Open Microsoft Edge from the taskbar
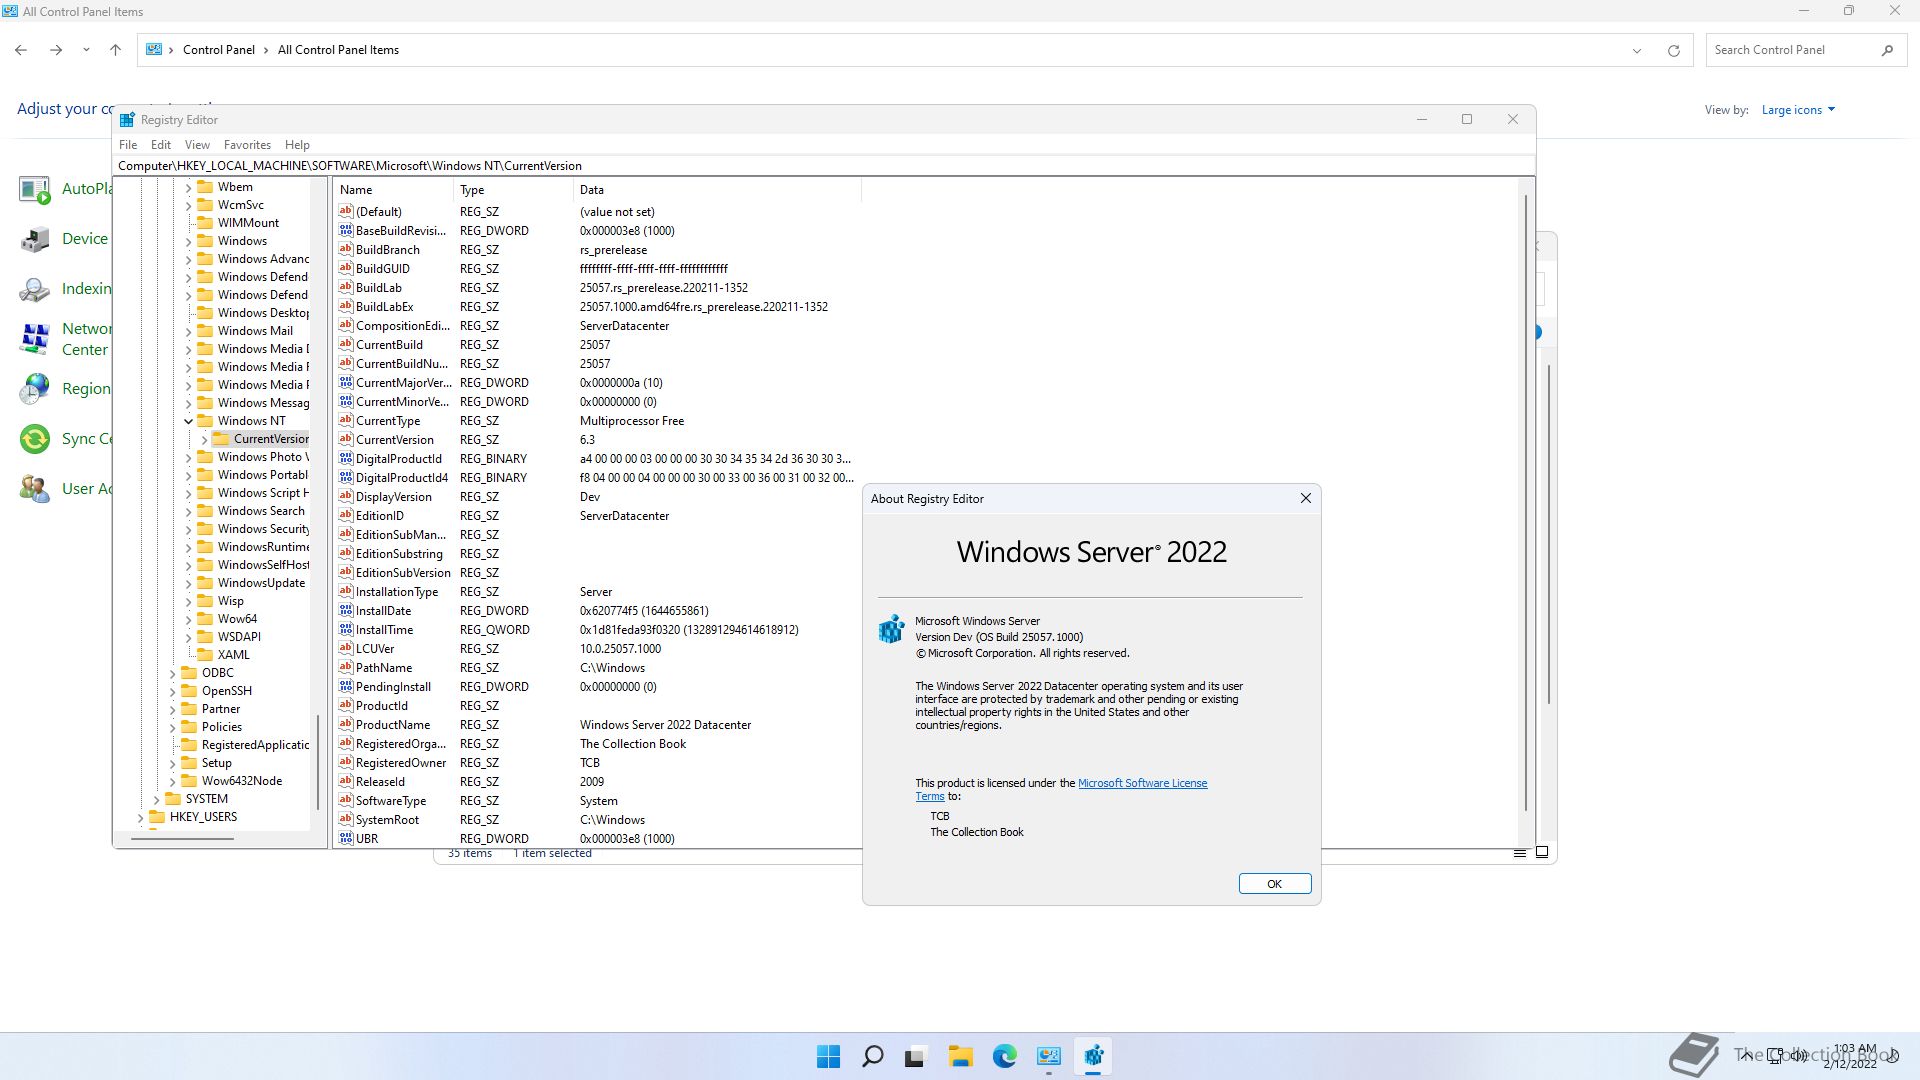The height and width of the screenshot is (1080, 1920). pyautogui.click(x=1004, y=1056)
